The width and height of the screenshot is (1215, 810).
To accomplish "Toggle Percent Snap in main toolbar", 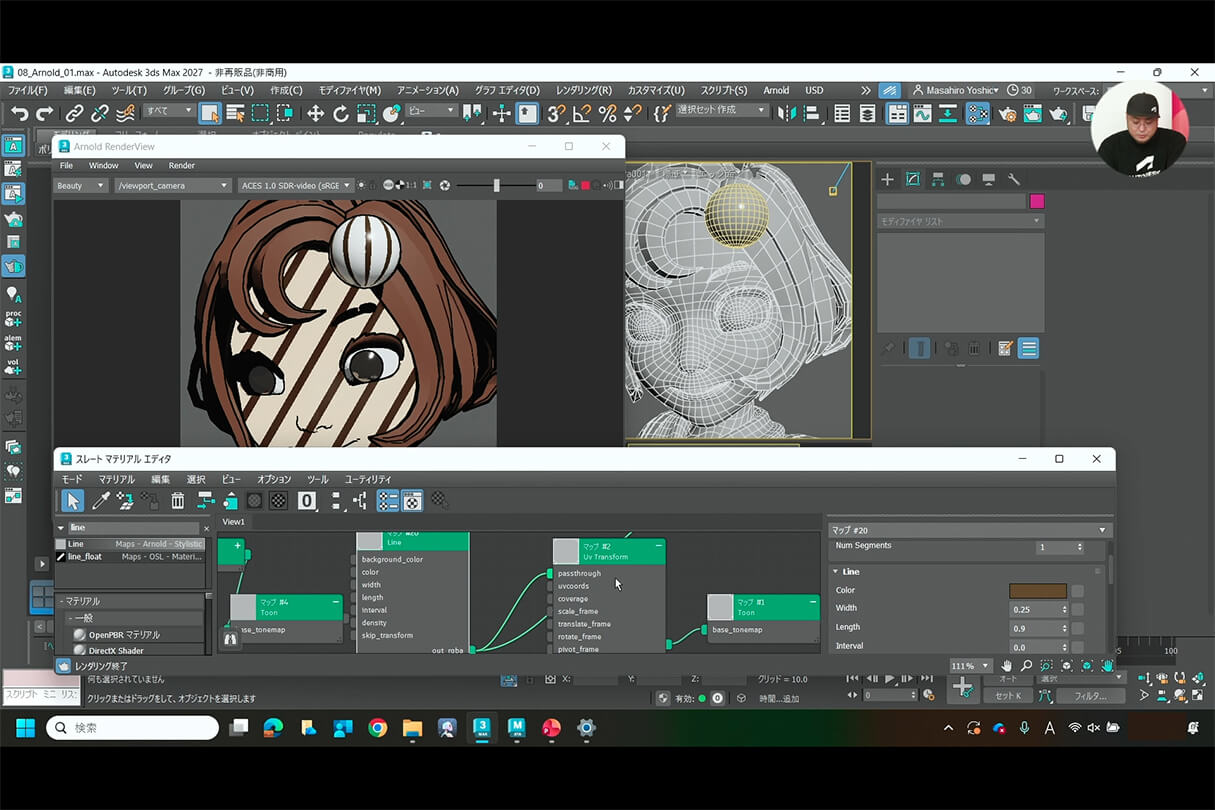I will [607, 114].
